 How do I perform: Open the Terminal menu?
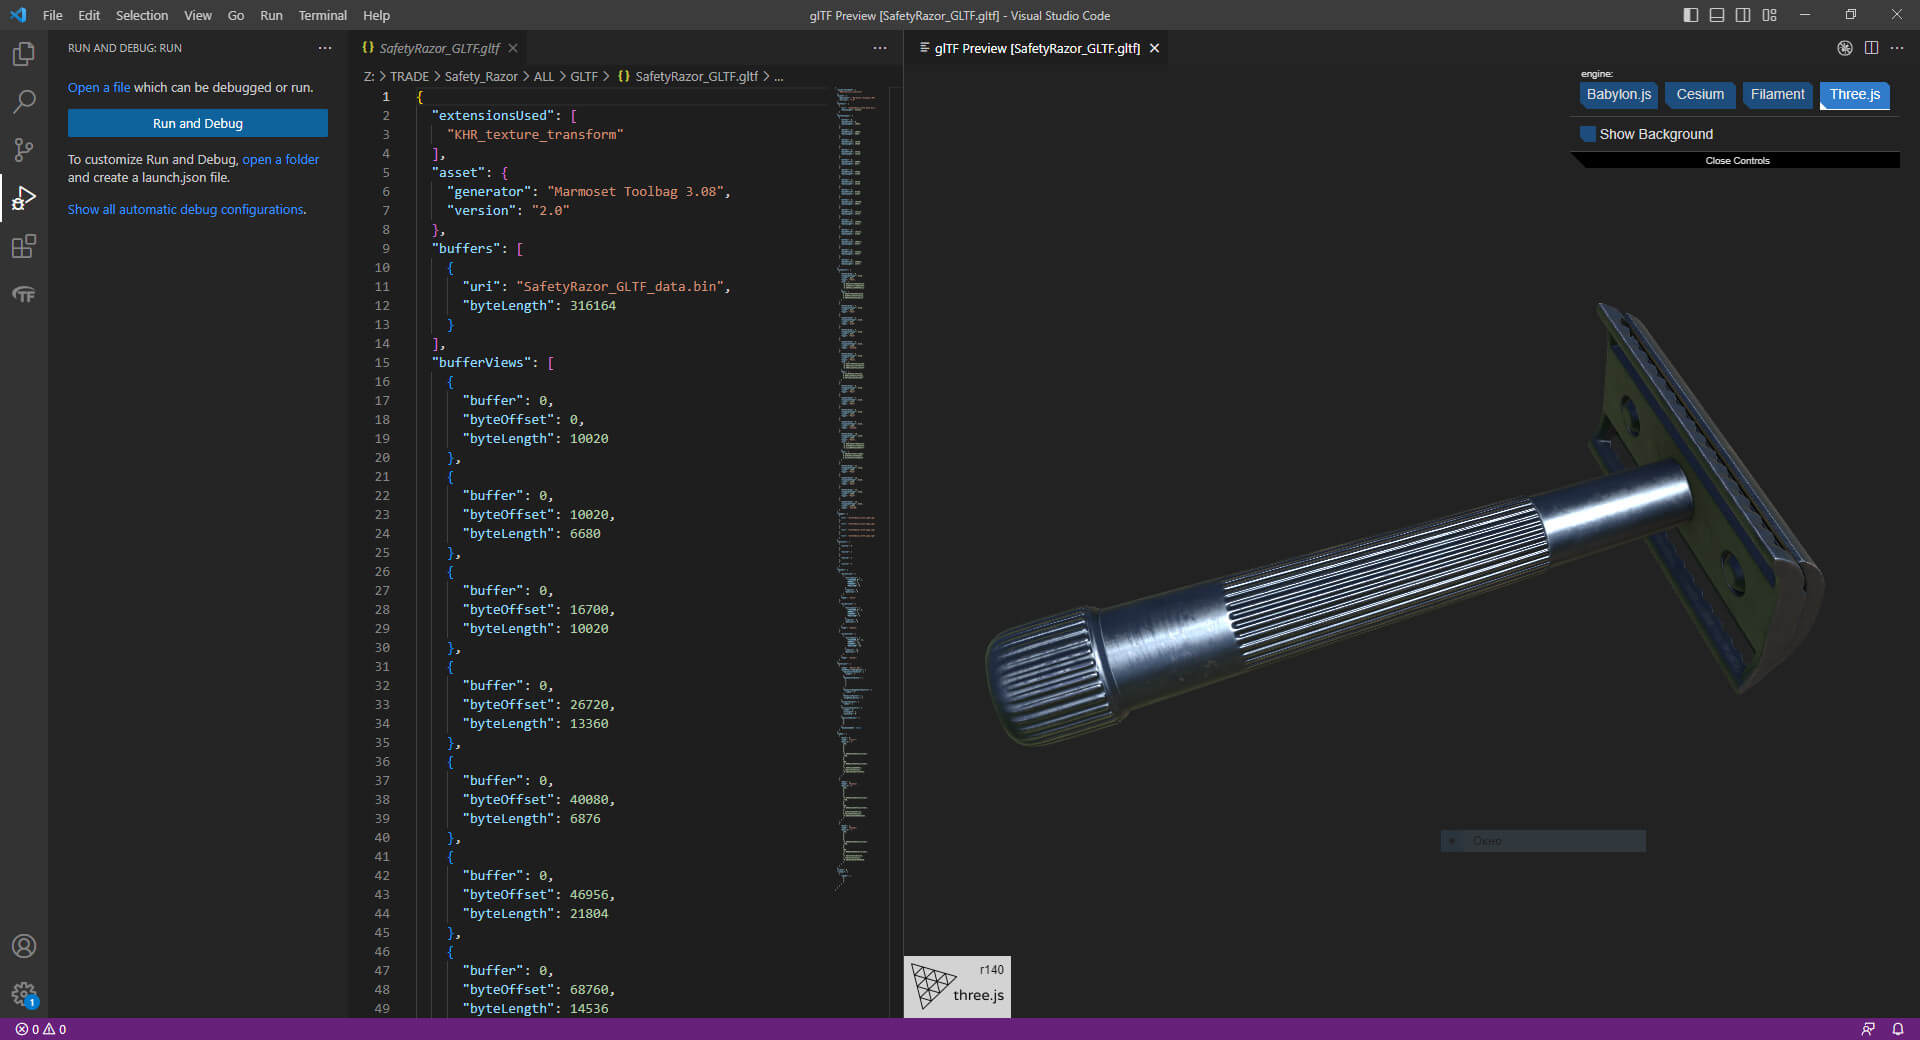tap(322, 15)
